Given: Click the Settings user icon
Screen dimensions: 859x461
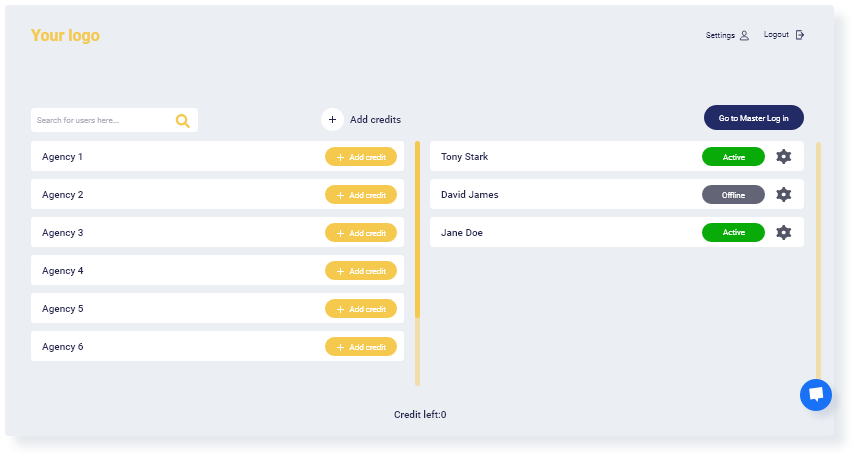Looking at the screenshot, I should 744,36.
